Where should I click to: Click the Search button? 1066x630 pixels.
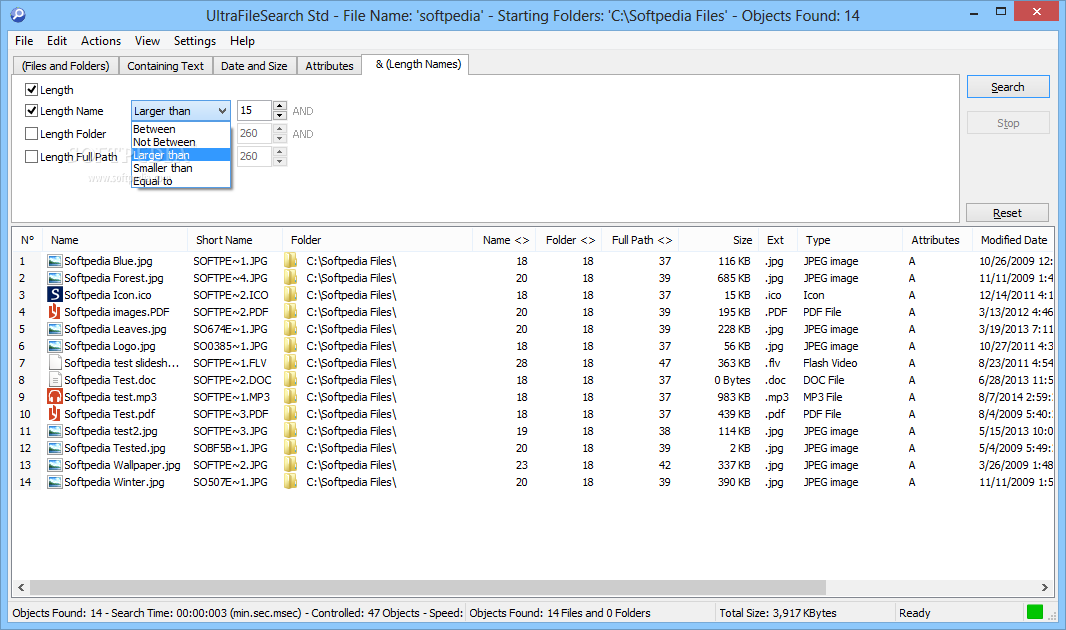click(1008, 87)
